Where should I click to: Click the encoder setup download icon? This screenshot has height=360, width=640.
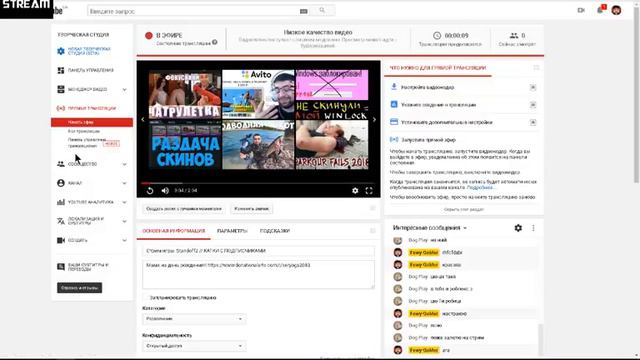pyautogui.click(x=394, y=87)
